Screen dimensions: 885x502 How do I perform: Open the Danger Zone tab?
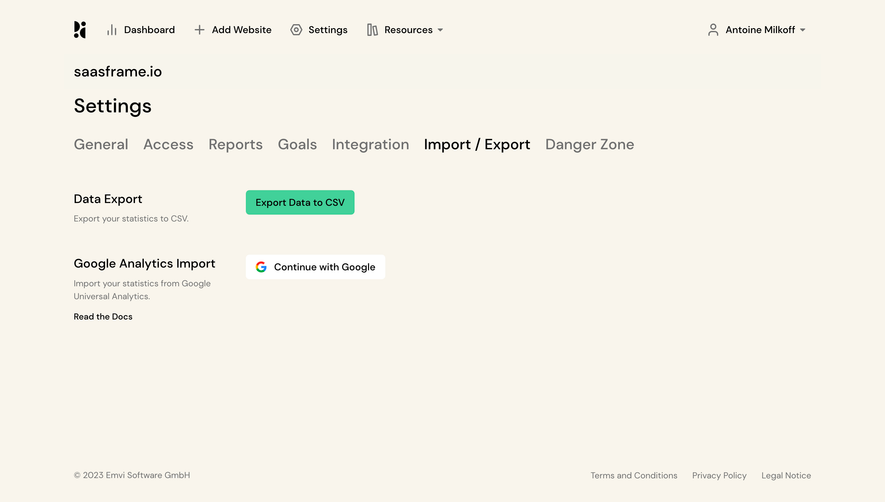tap(590, 145)
